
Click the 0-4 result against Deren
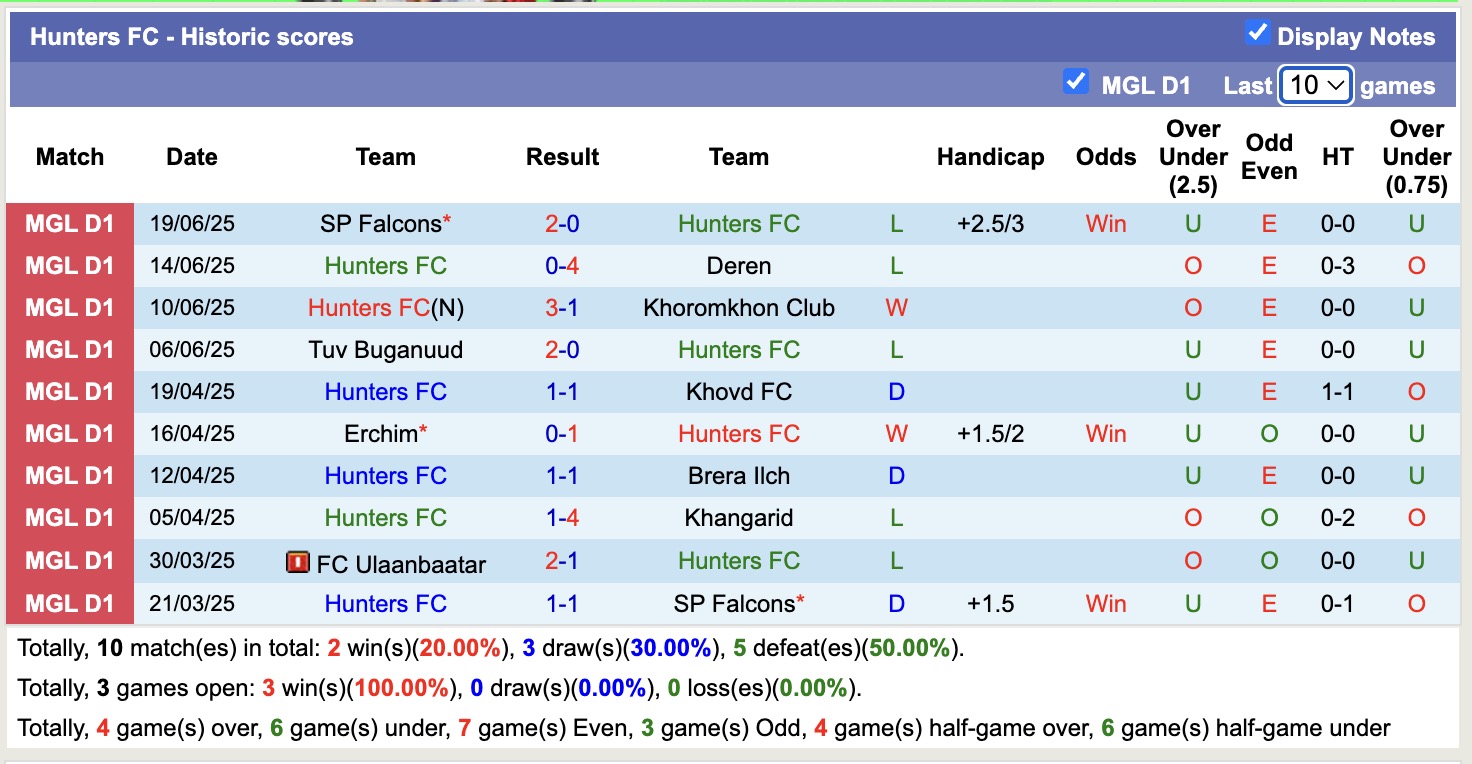562,266
